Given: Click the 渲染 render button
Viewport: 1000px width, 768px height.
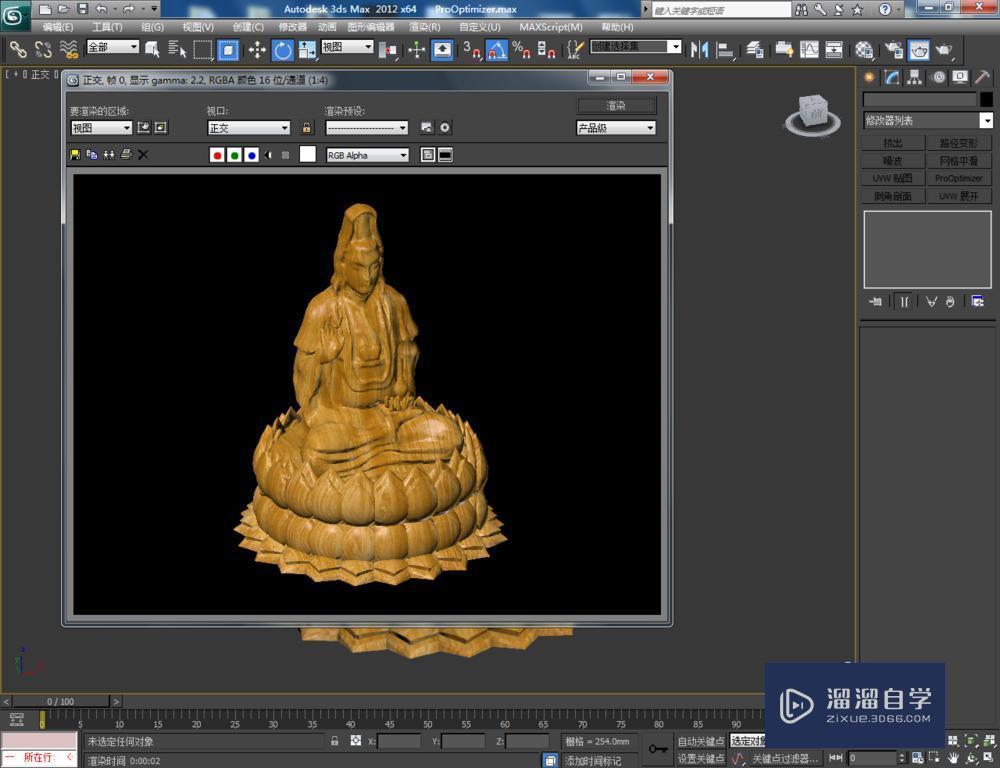Looking at the screenshot, I should 615,104.
